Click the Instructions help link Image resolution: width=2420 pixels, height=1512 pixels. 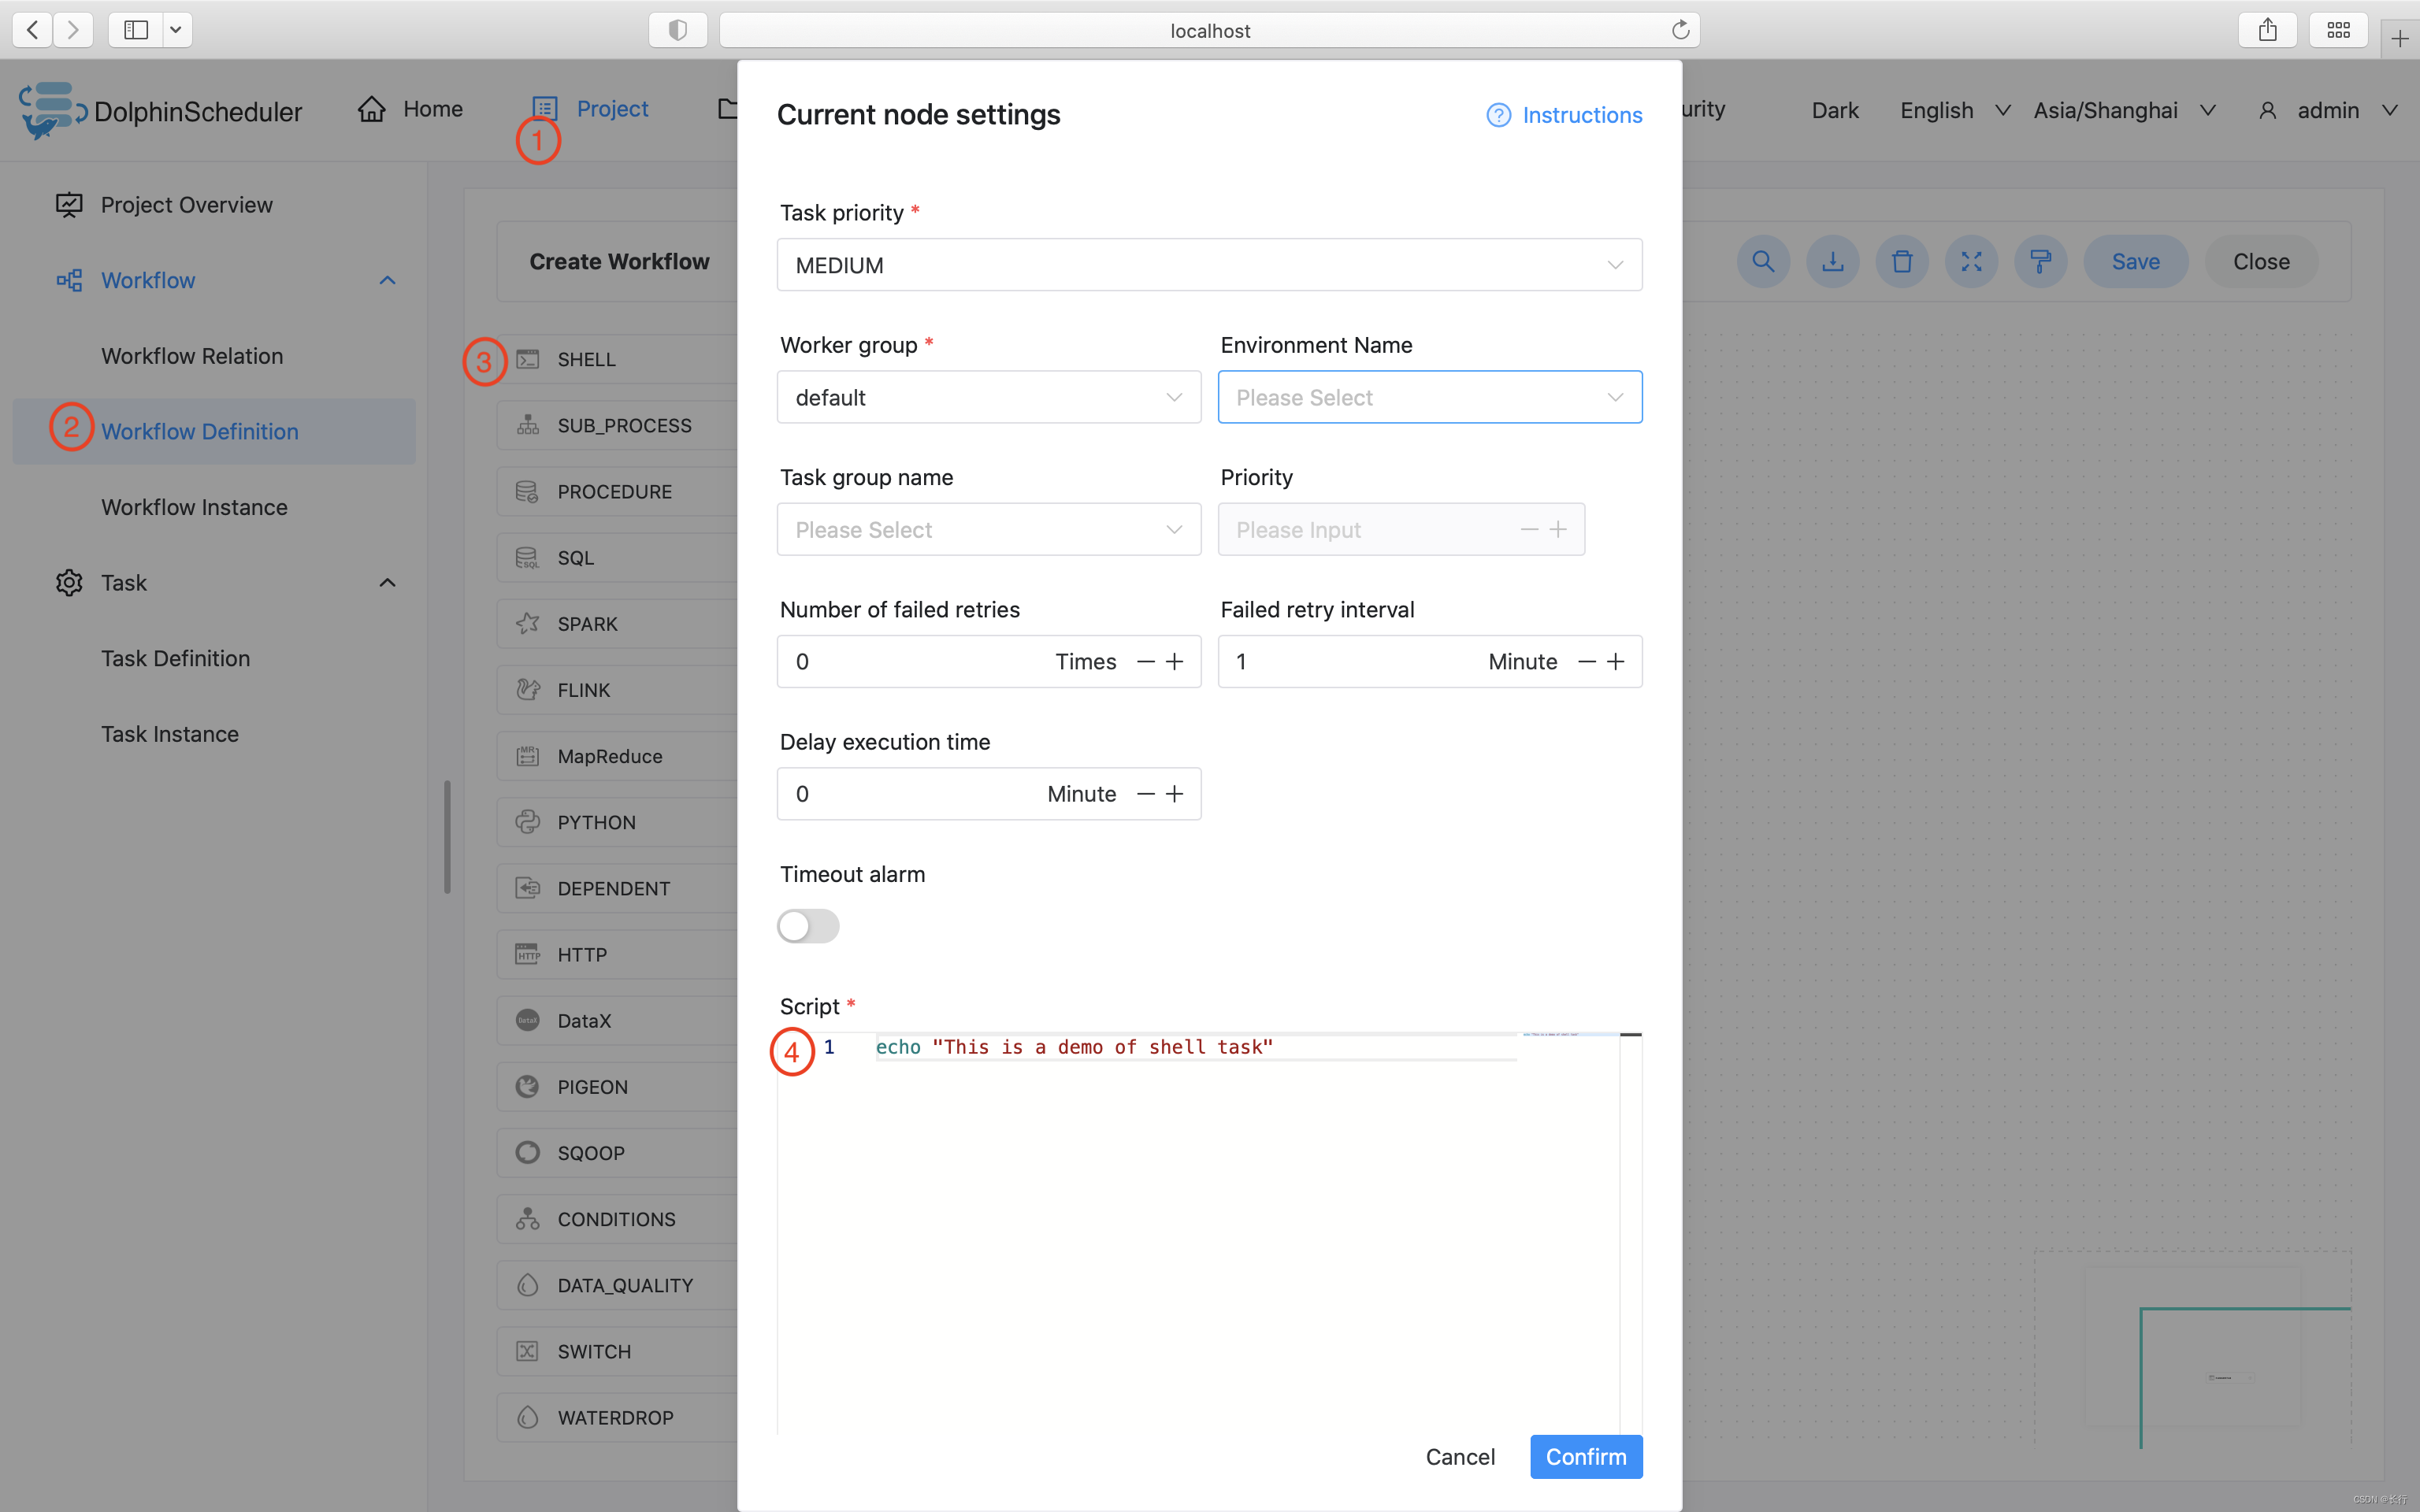pos(1563,115)
